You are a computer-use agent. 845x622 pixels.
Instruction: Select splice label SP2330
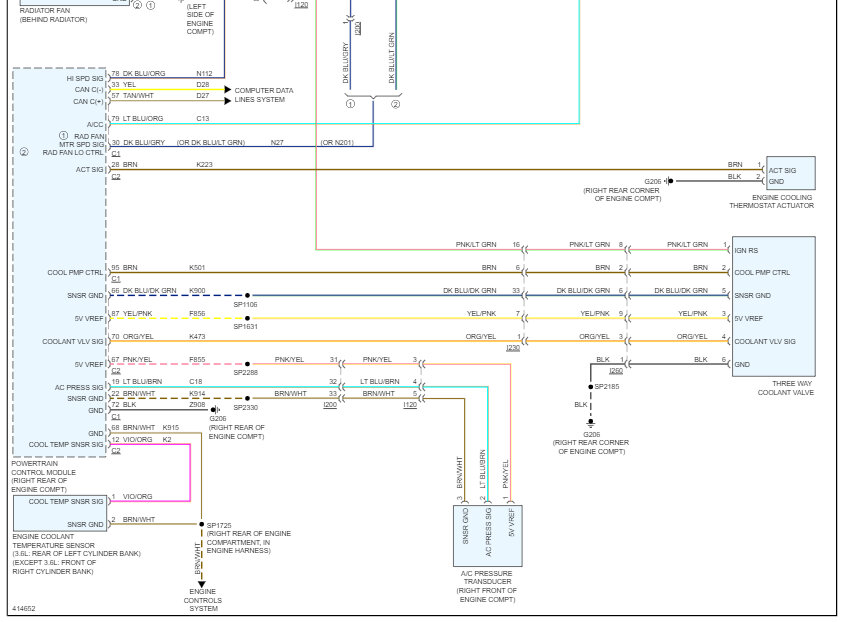[x=246, y=407]
